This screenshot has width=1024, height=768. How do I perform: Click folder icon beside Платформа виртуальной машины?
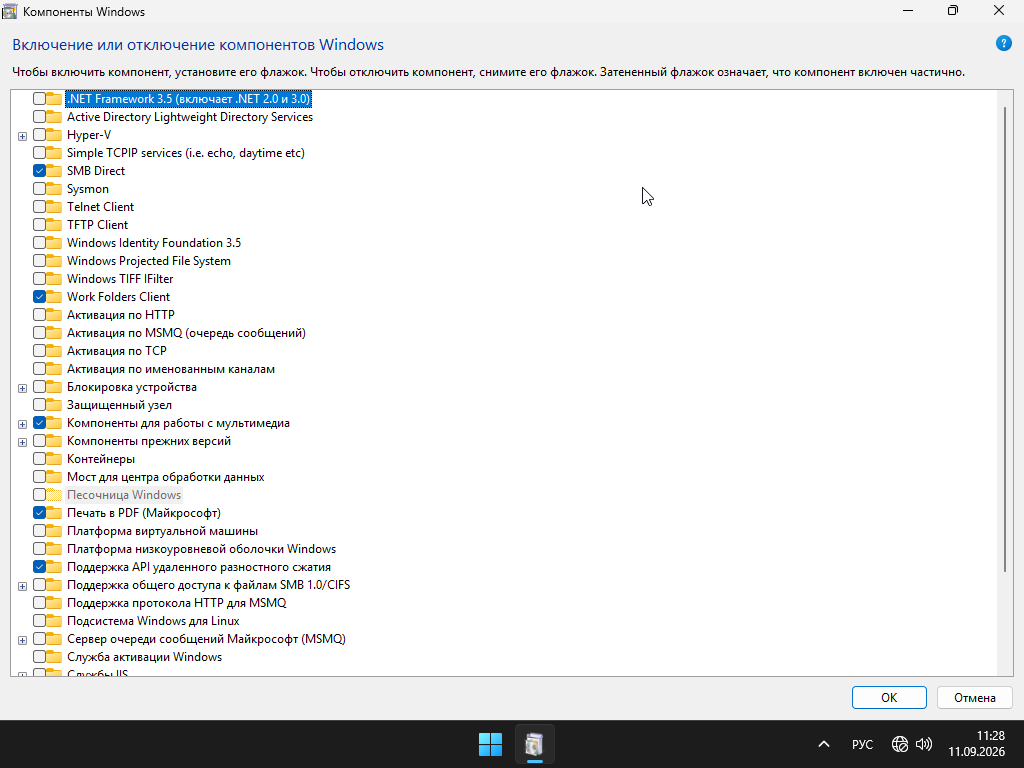(54, 531)
